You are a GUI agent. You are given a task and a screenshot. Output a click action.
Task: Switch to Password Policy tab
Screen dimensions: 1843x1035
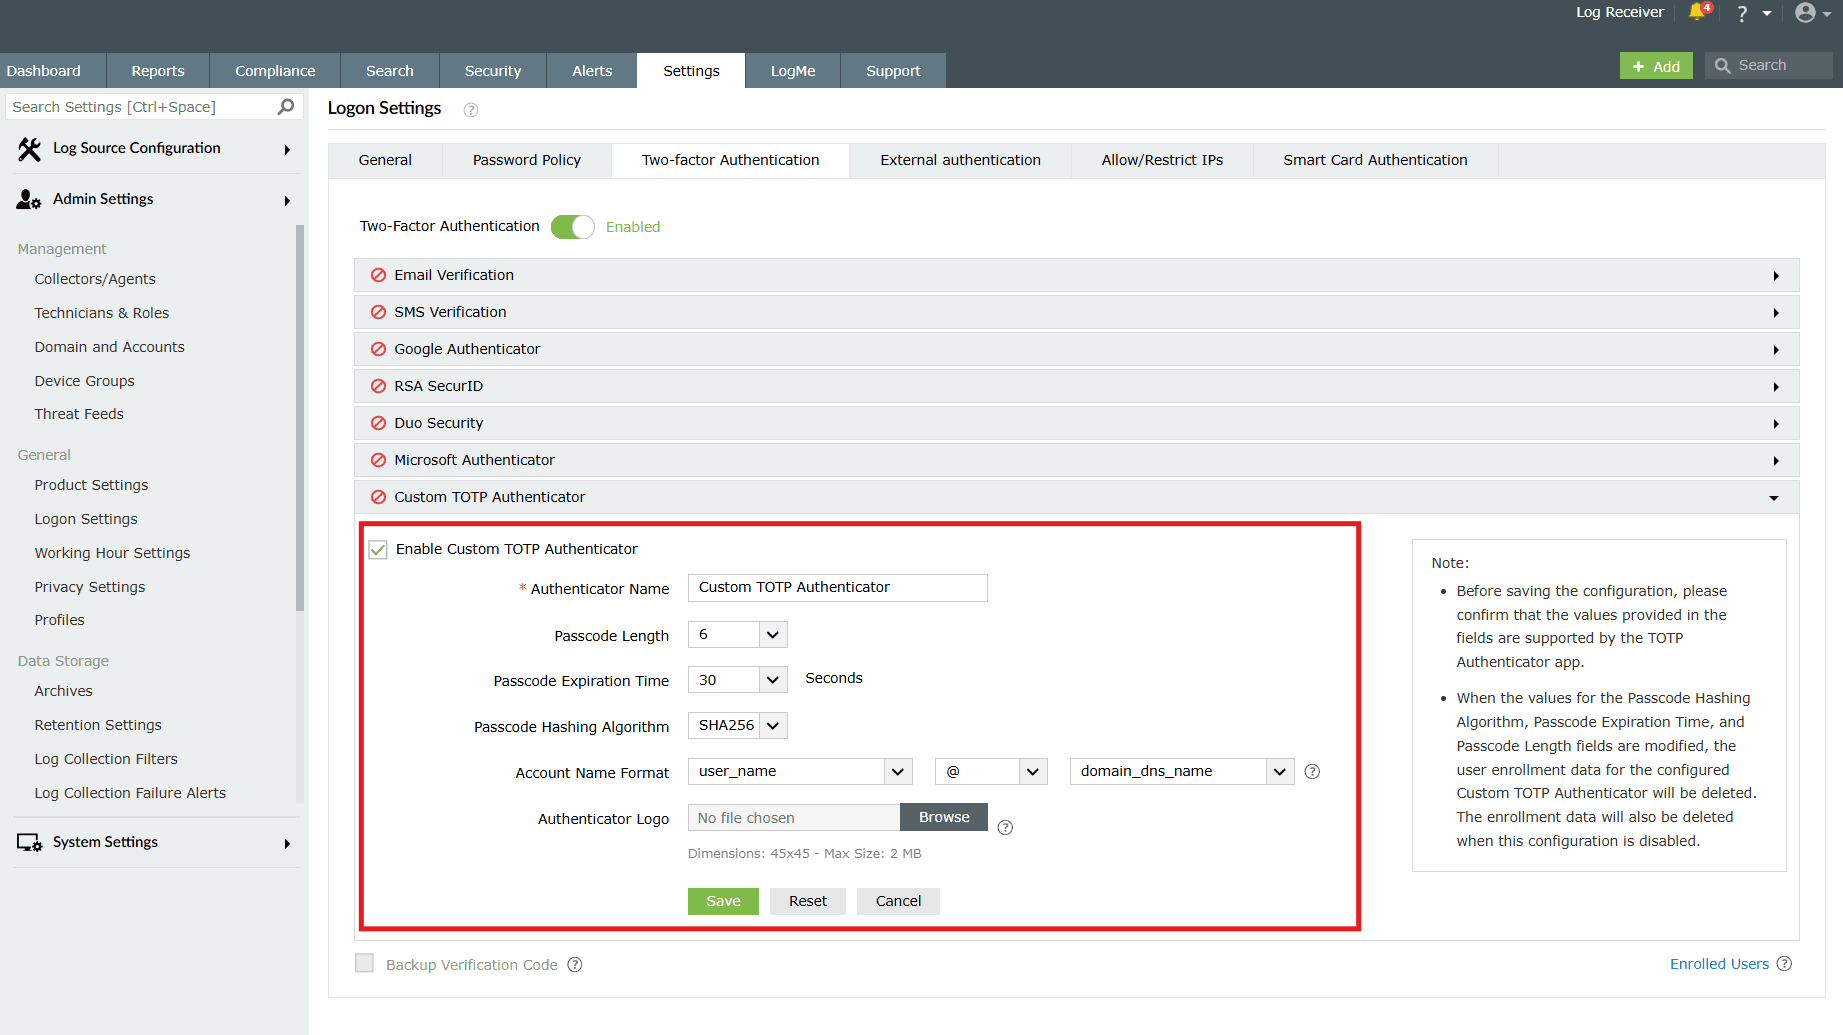click(x=527, y=160)
